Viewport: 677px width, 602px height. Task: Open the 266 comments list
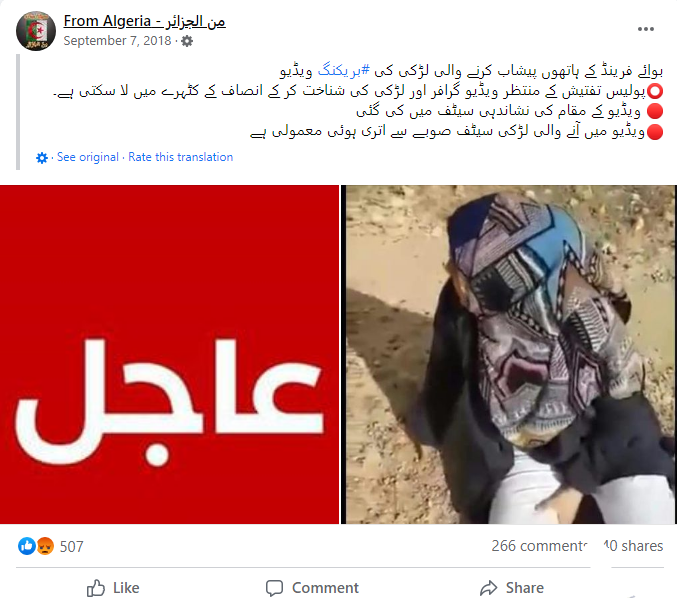539,546
